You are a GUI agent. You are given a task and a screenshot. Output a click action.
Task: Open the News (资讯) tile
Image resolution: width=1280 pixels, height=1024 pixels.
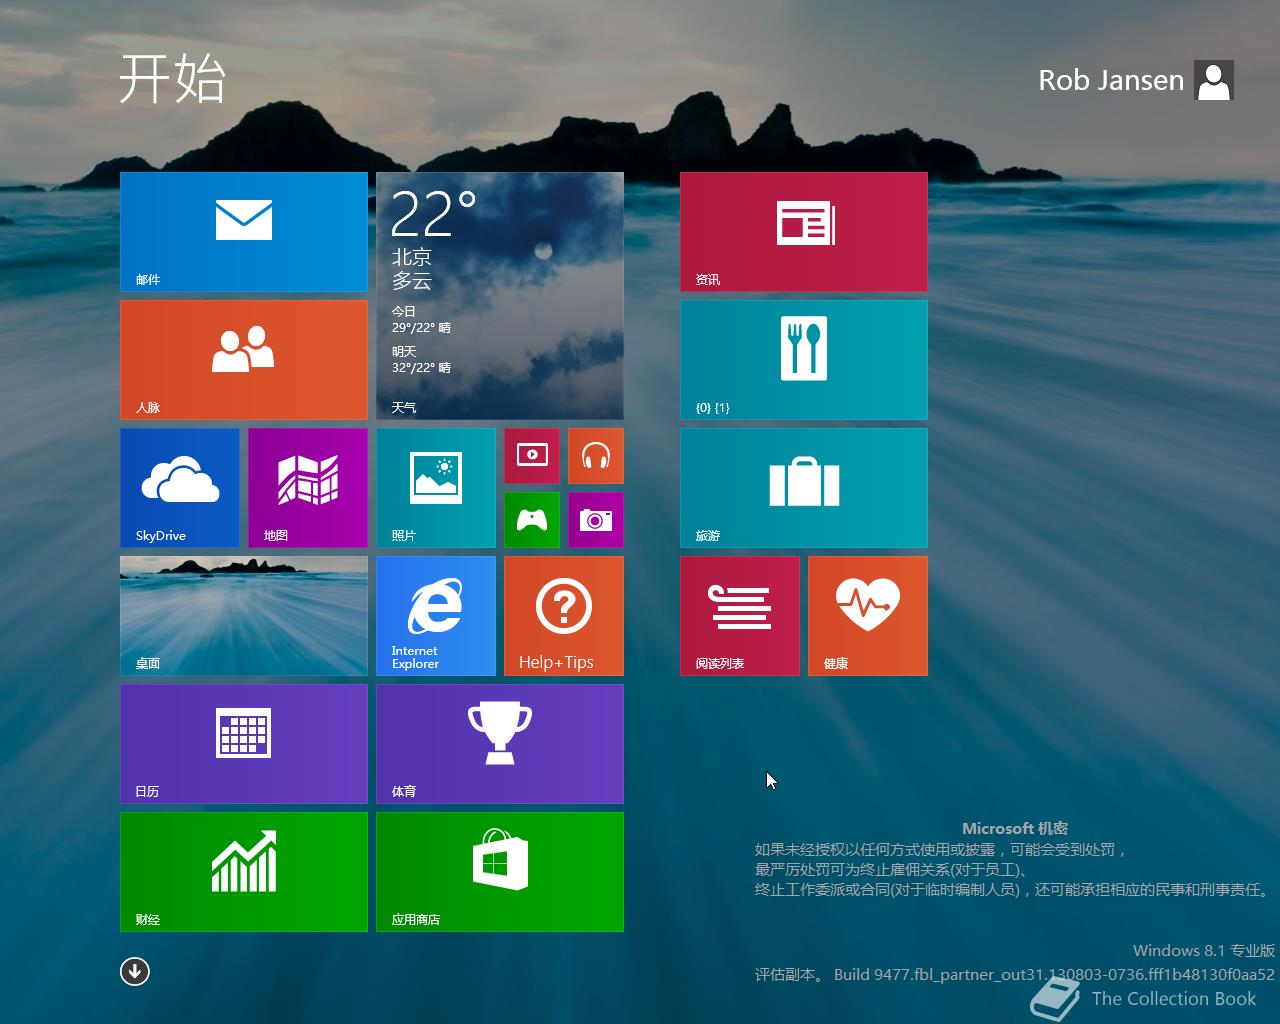tap(804, 232)
